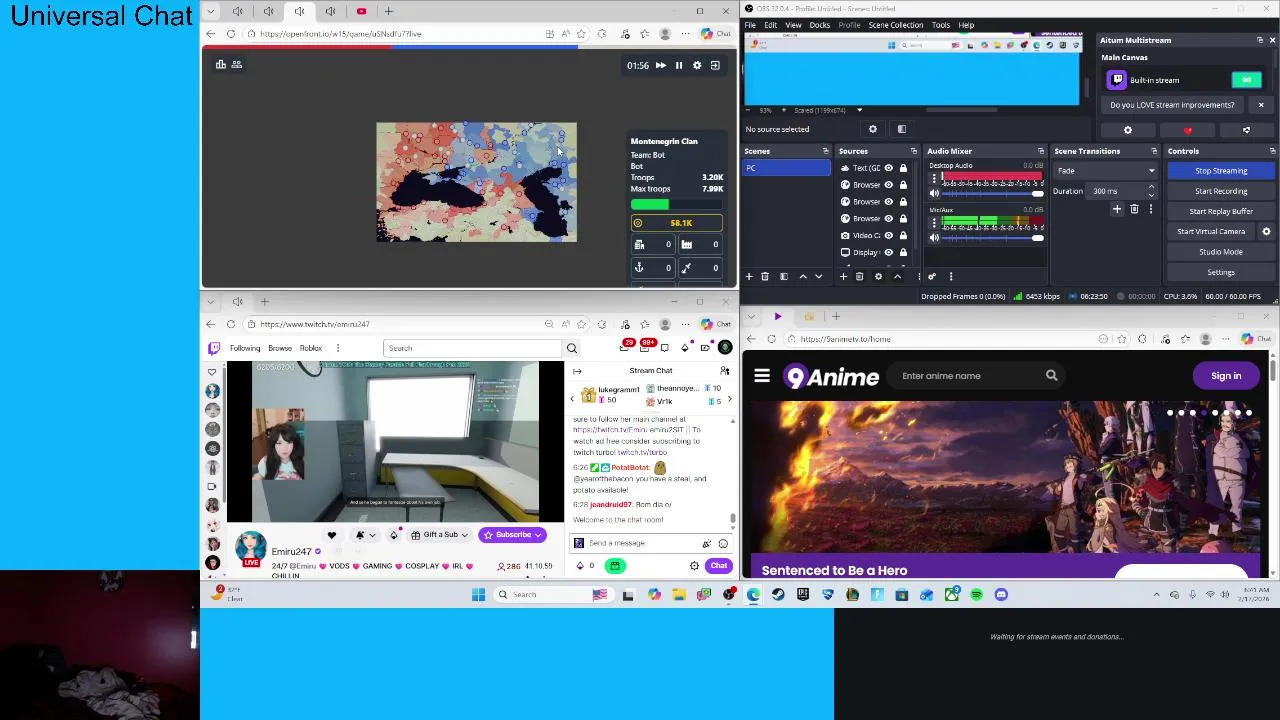Open notification bell dropdown for Emiru247
Viewport: 1280px width, 720px height.
point(365,535)
